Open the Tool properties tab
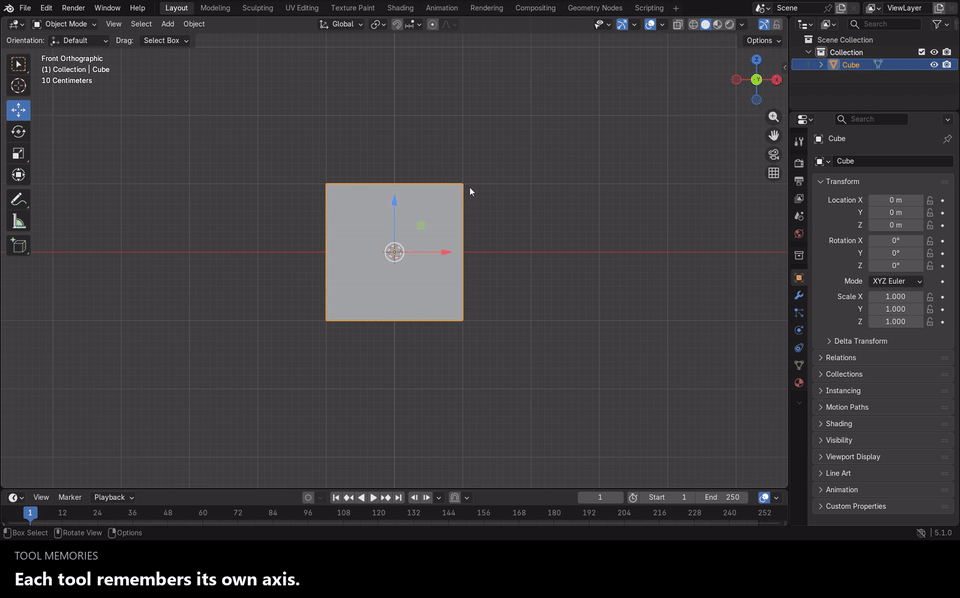The height and width of the screenshot is (598, 960). pyautogui.click(x=799, y=141)
